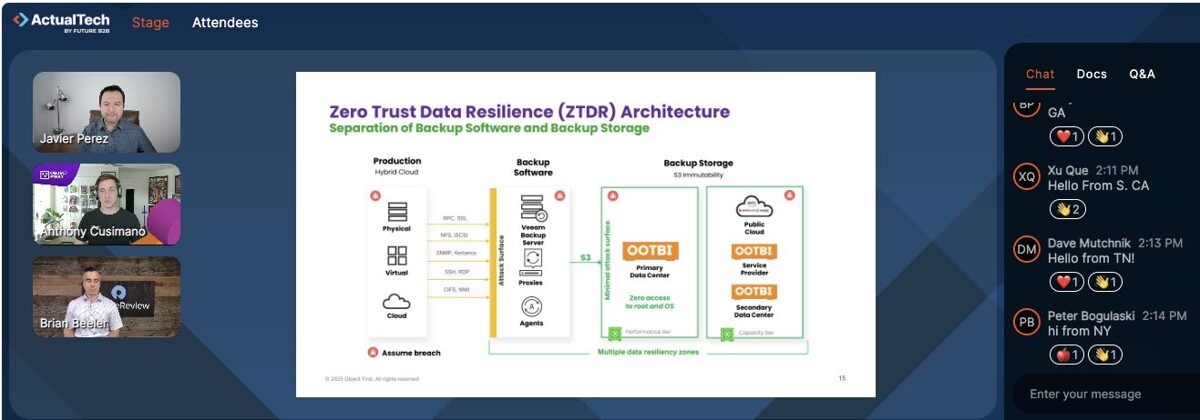The image size is (1200, 420).
Task: Click the Veeam Backup Server icon on slide
Action: click(x=532, y=208)
